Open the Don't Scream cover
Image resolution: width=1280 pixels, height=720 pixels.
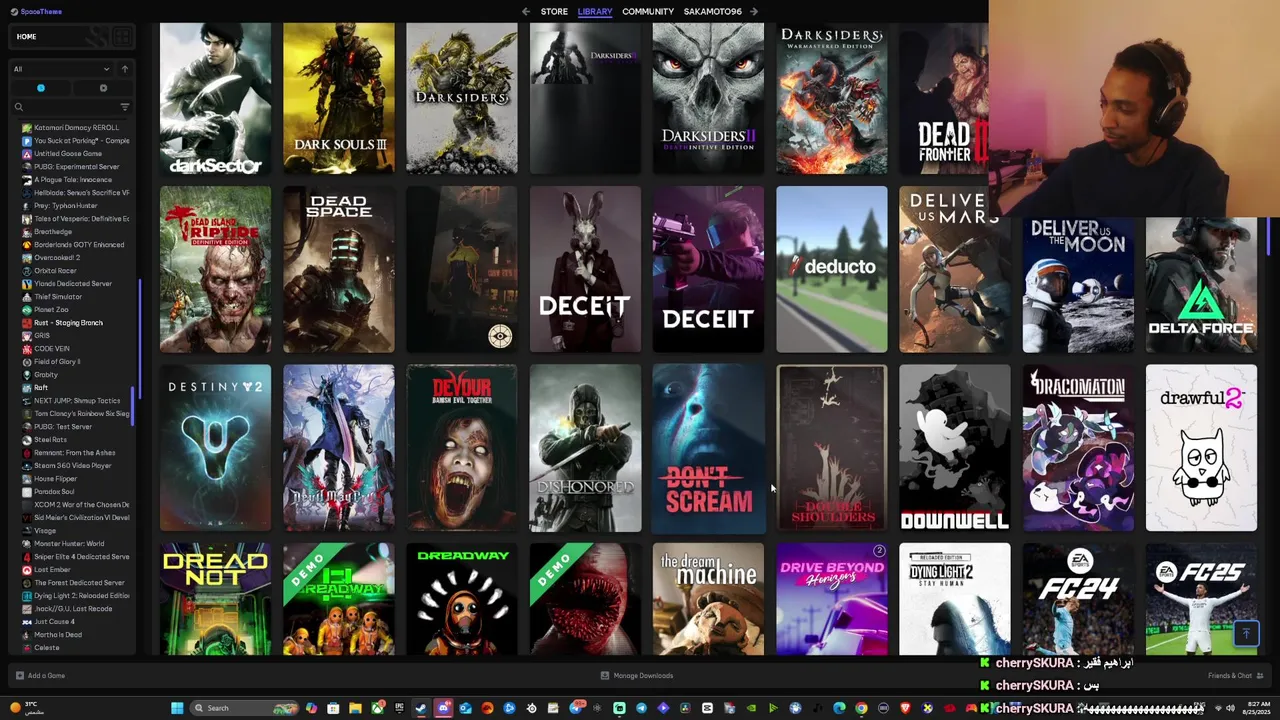(708, 448)
